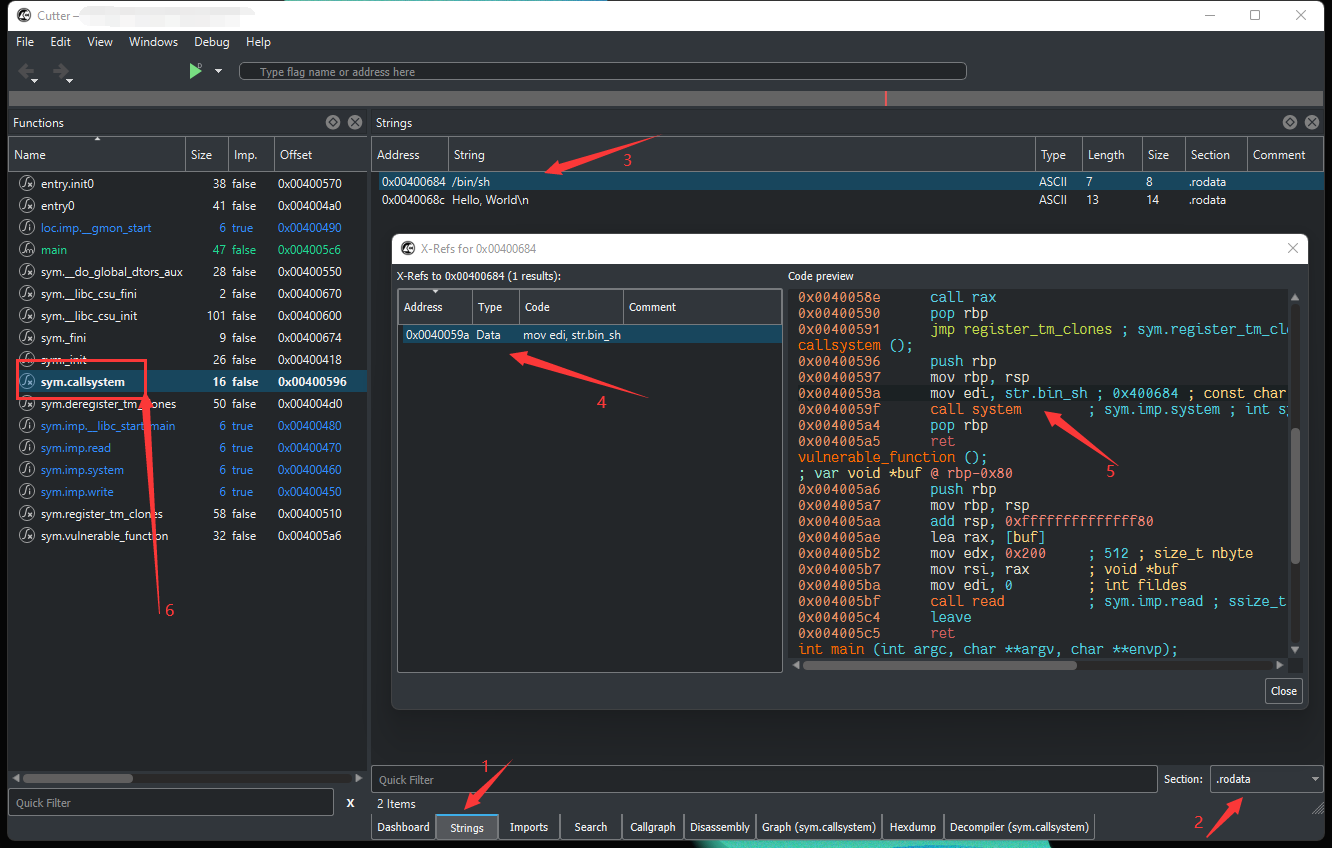Click the function icon beside sym._fini
Screen dimensions: 1332x848
(x=27, y=338)
